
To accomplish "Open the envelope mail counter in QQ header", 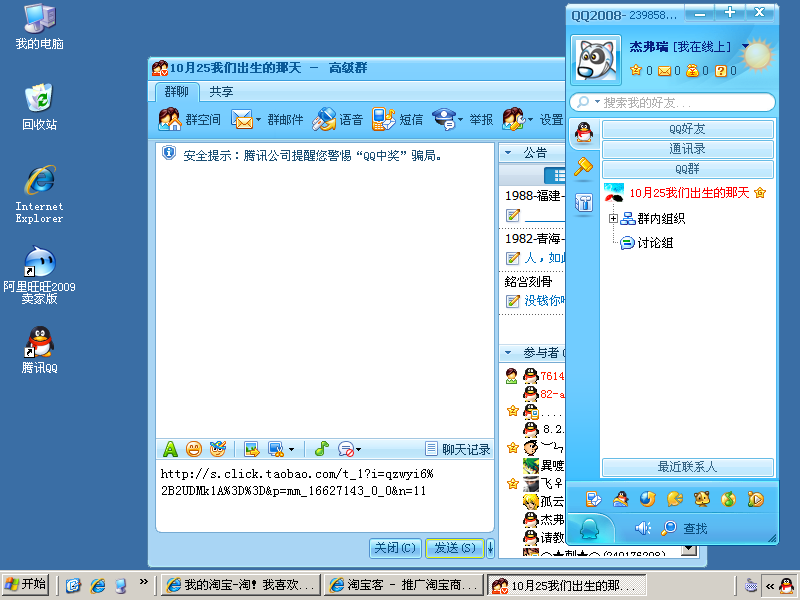I will click(x=664, y=71).
